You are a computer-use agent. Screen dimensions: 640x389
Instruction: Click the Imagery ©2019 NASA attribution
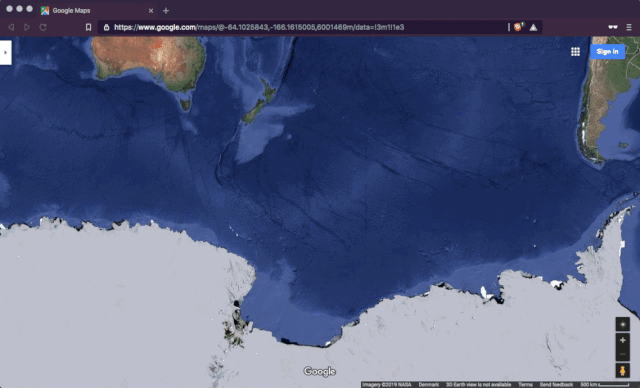click(387, 385)
